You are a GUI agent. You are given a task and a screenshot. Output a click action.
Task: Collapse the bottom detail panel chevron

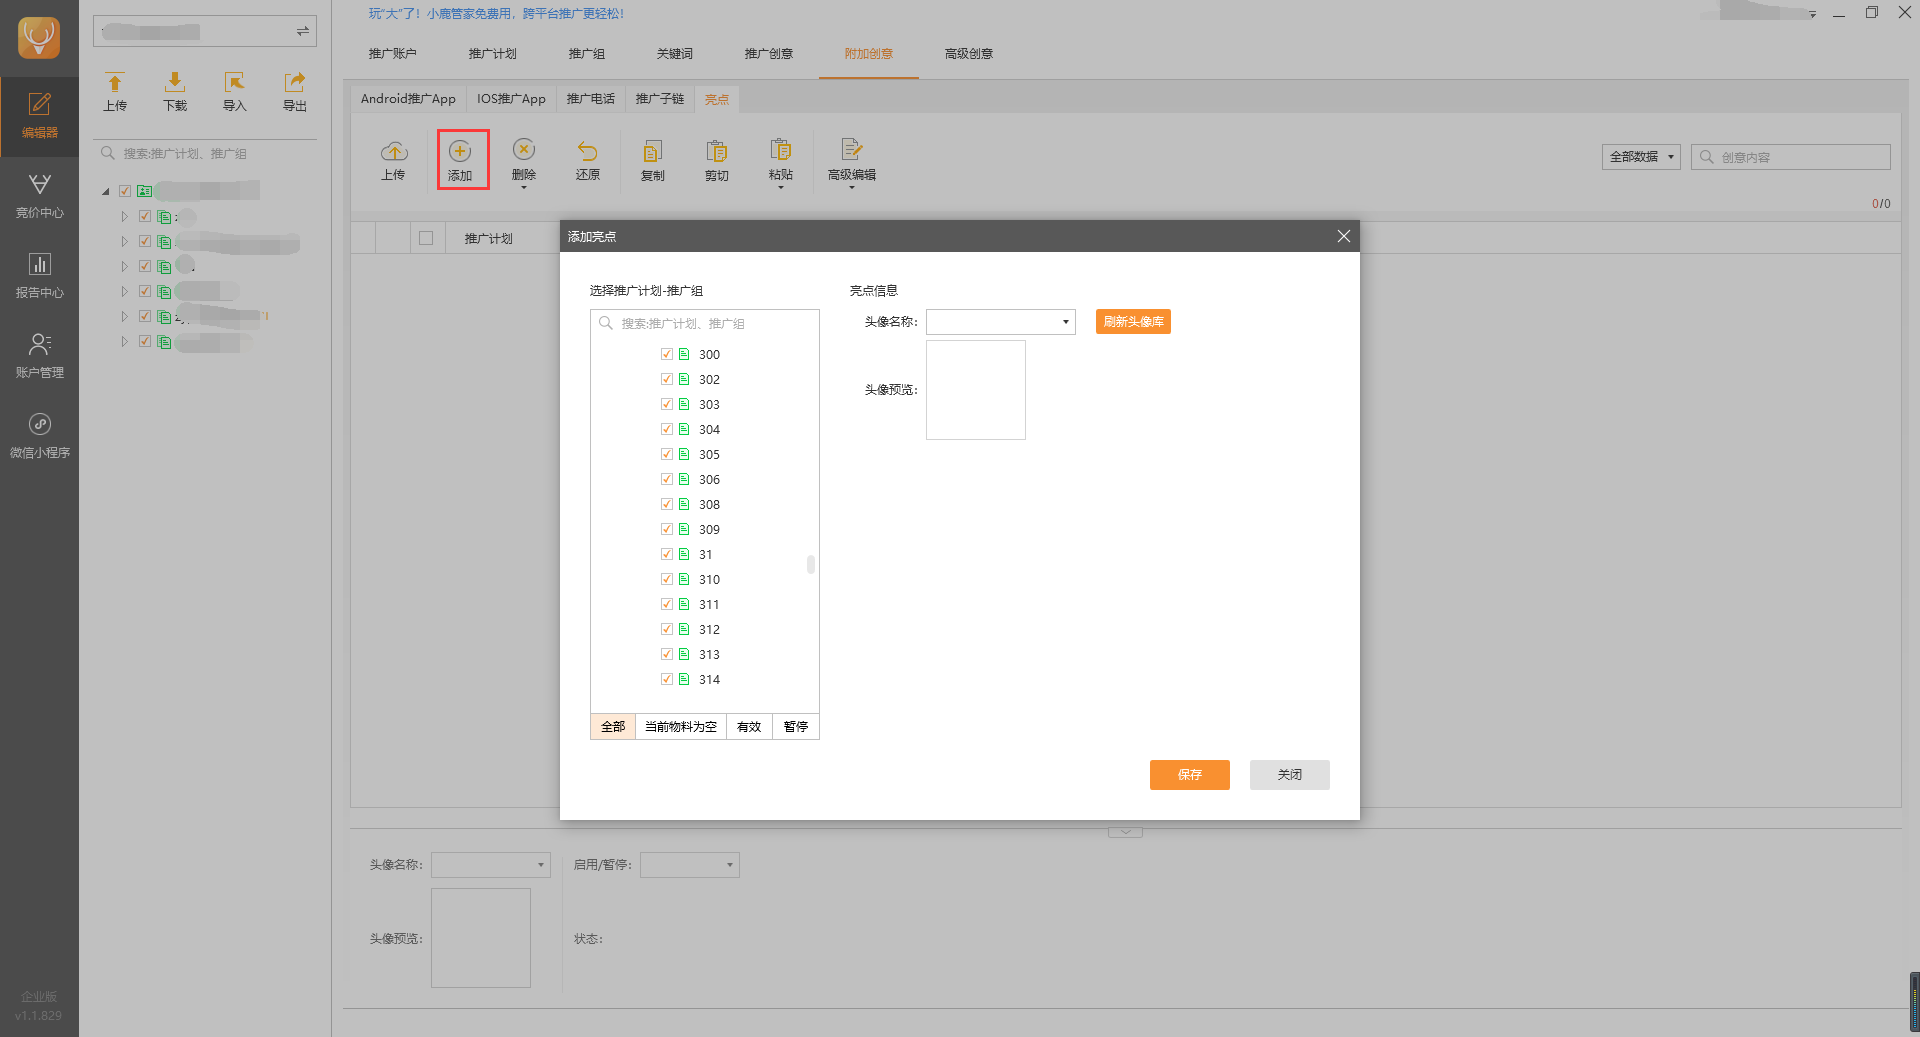pos(1125,832)
